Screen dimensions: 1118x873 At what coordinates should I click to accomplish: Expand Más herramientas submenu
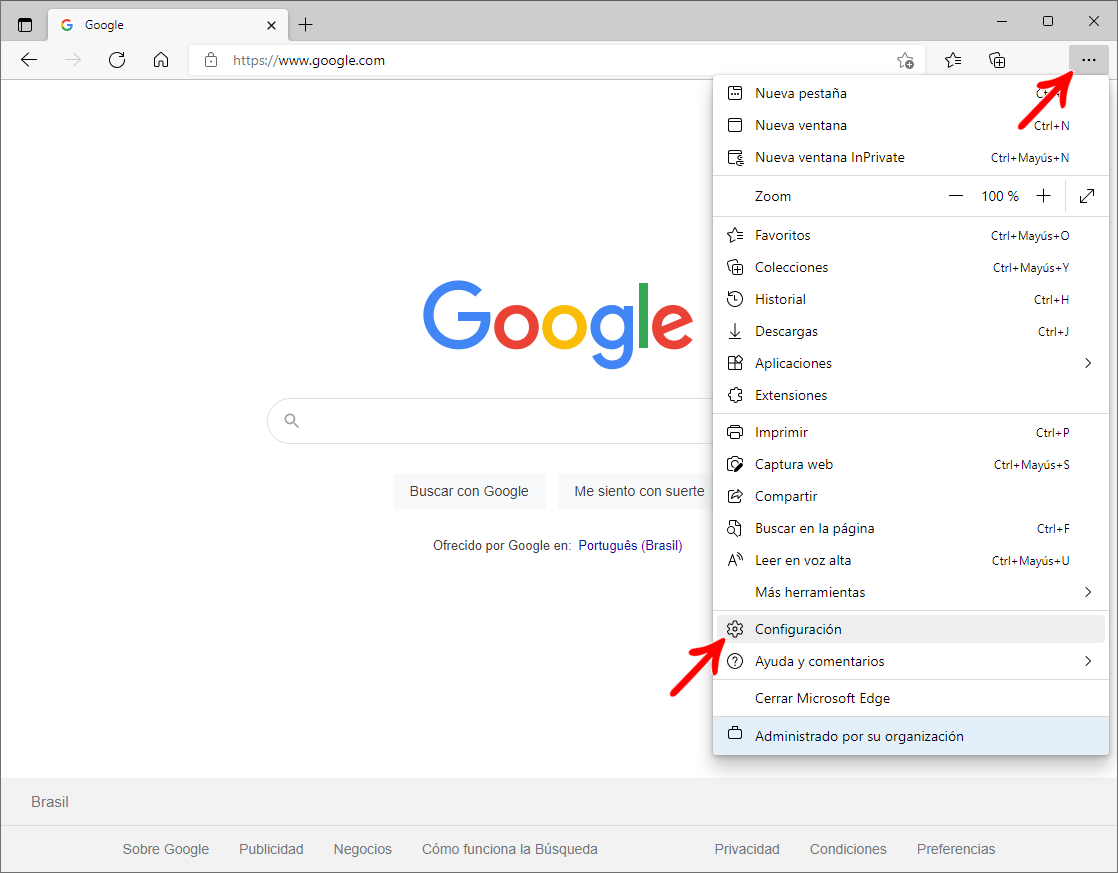[x=911, y=592]
